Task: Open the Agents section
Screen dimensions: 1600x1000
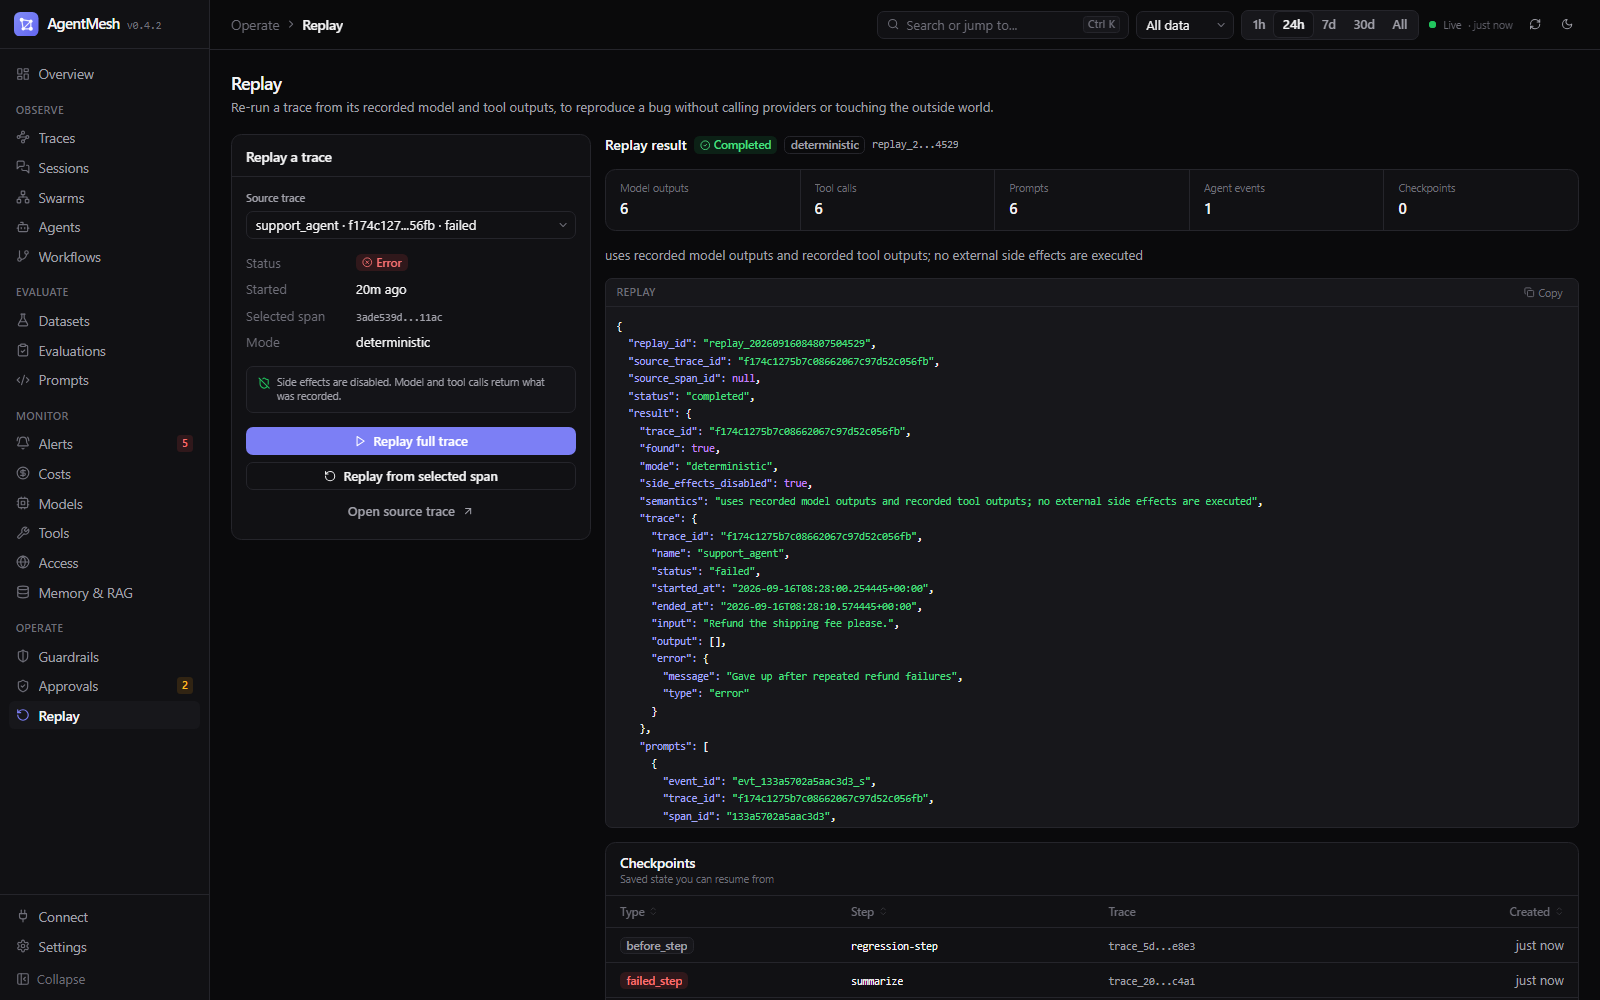Action: pos(104,227)
